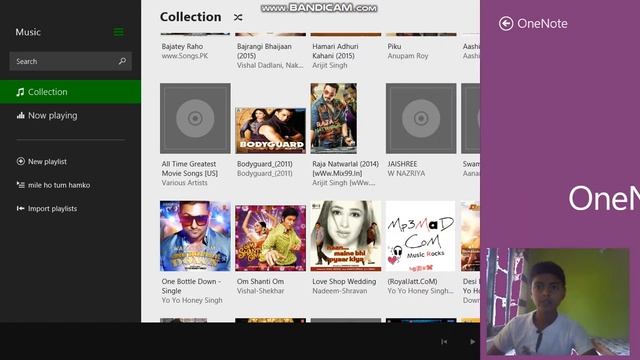
Task: Click the Collection page heading
Action: 191,17
